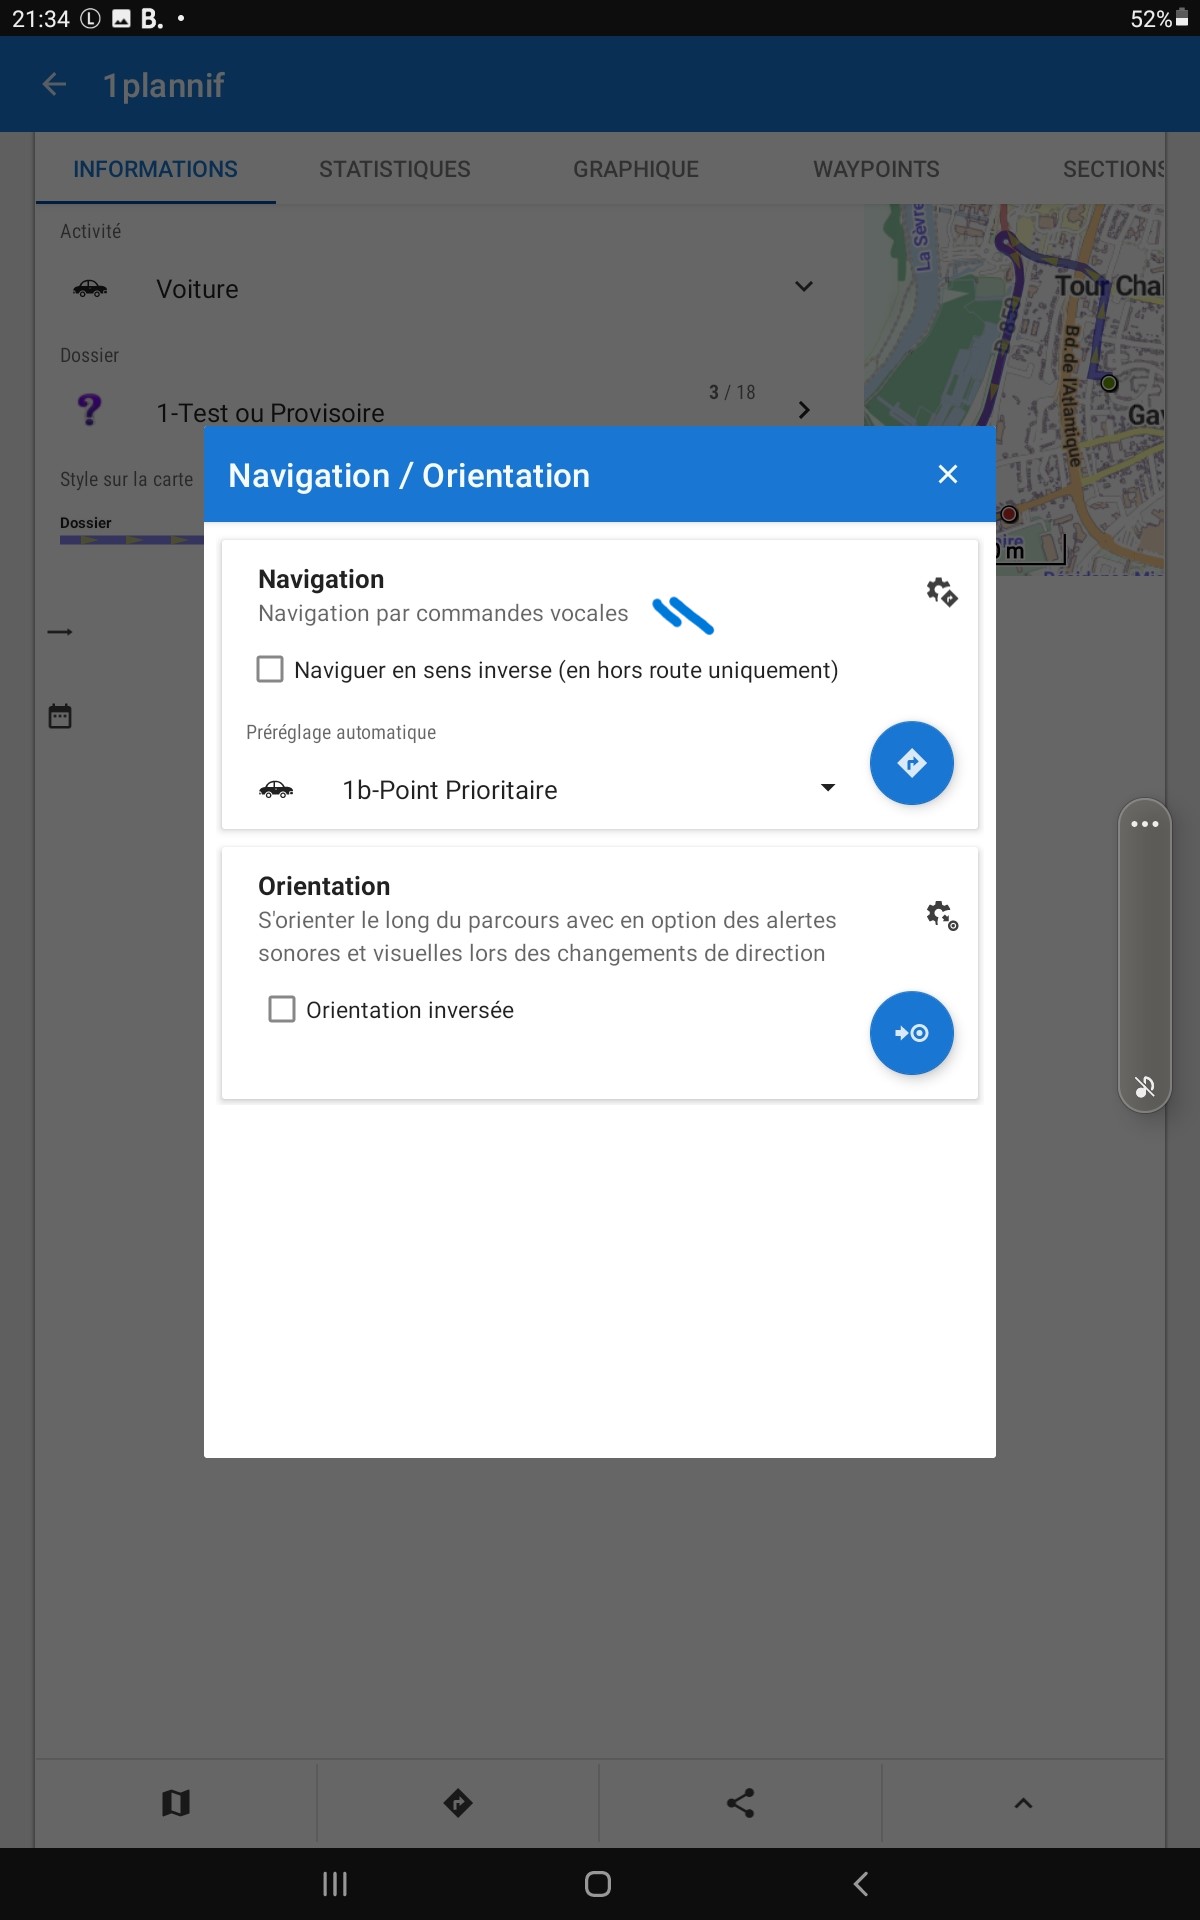
Task: Enable Naviguer en sens inverse checkbox
Action: (x=270, y=669)
